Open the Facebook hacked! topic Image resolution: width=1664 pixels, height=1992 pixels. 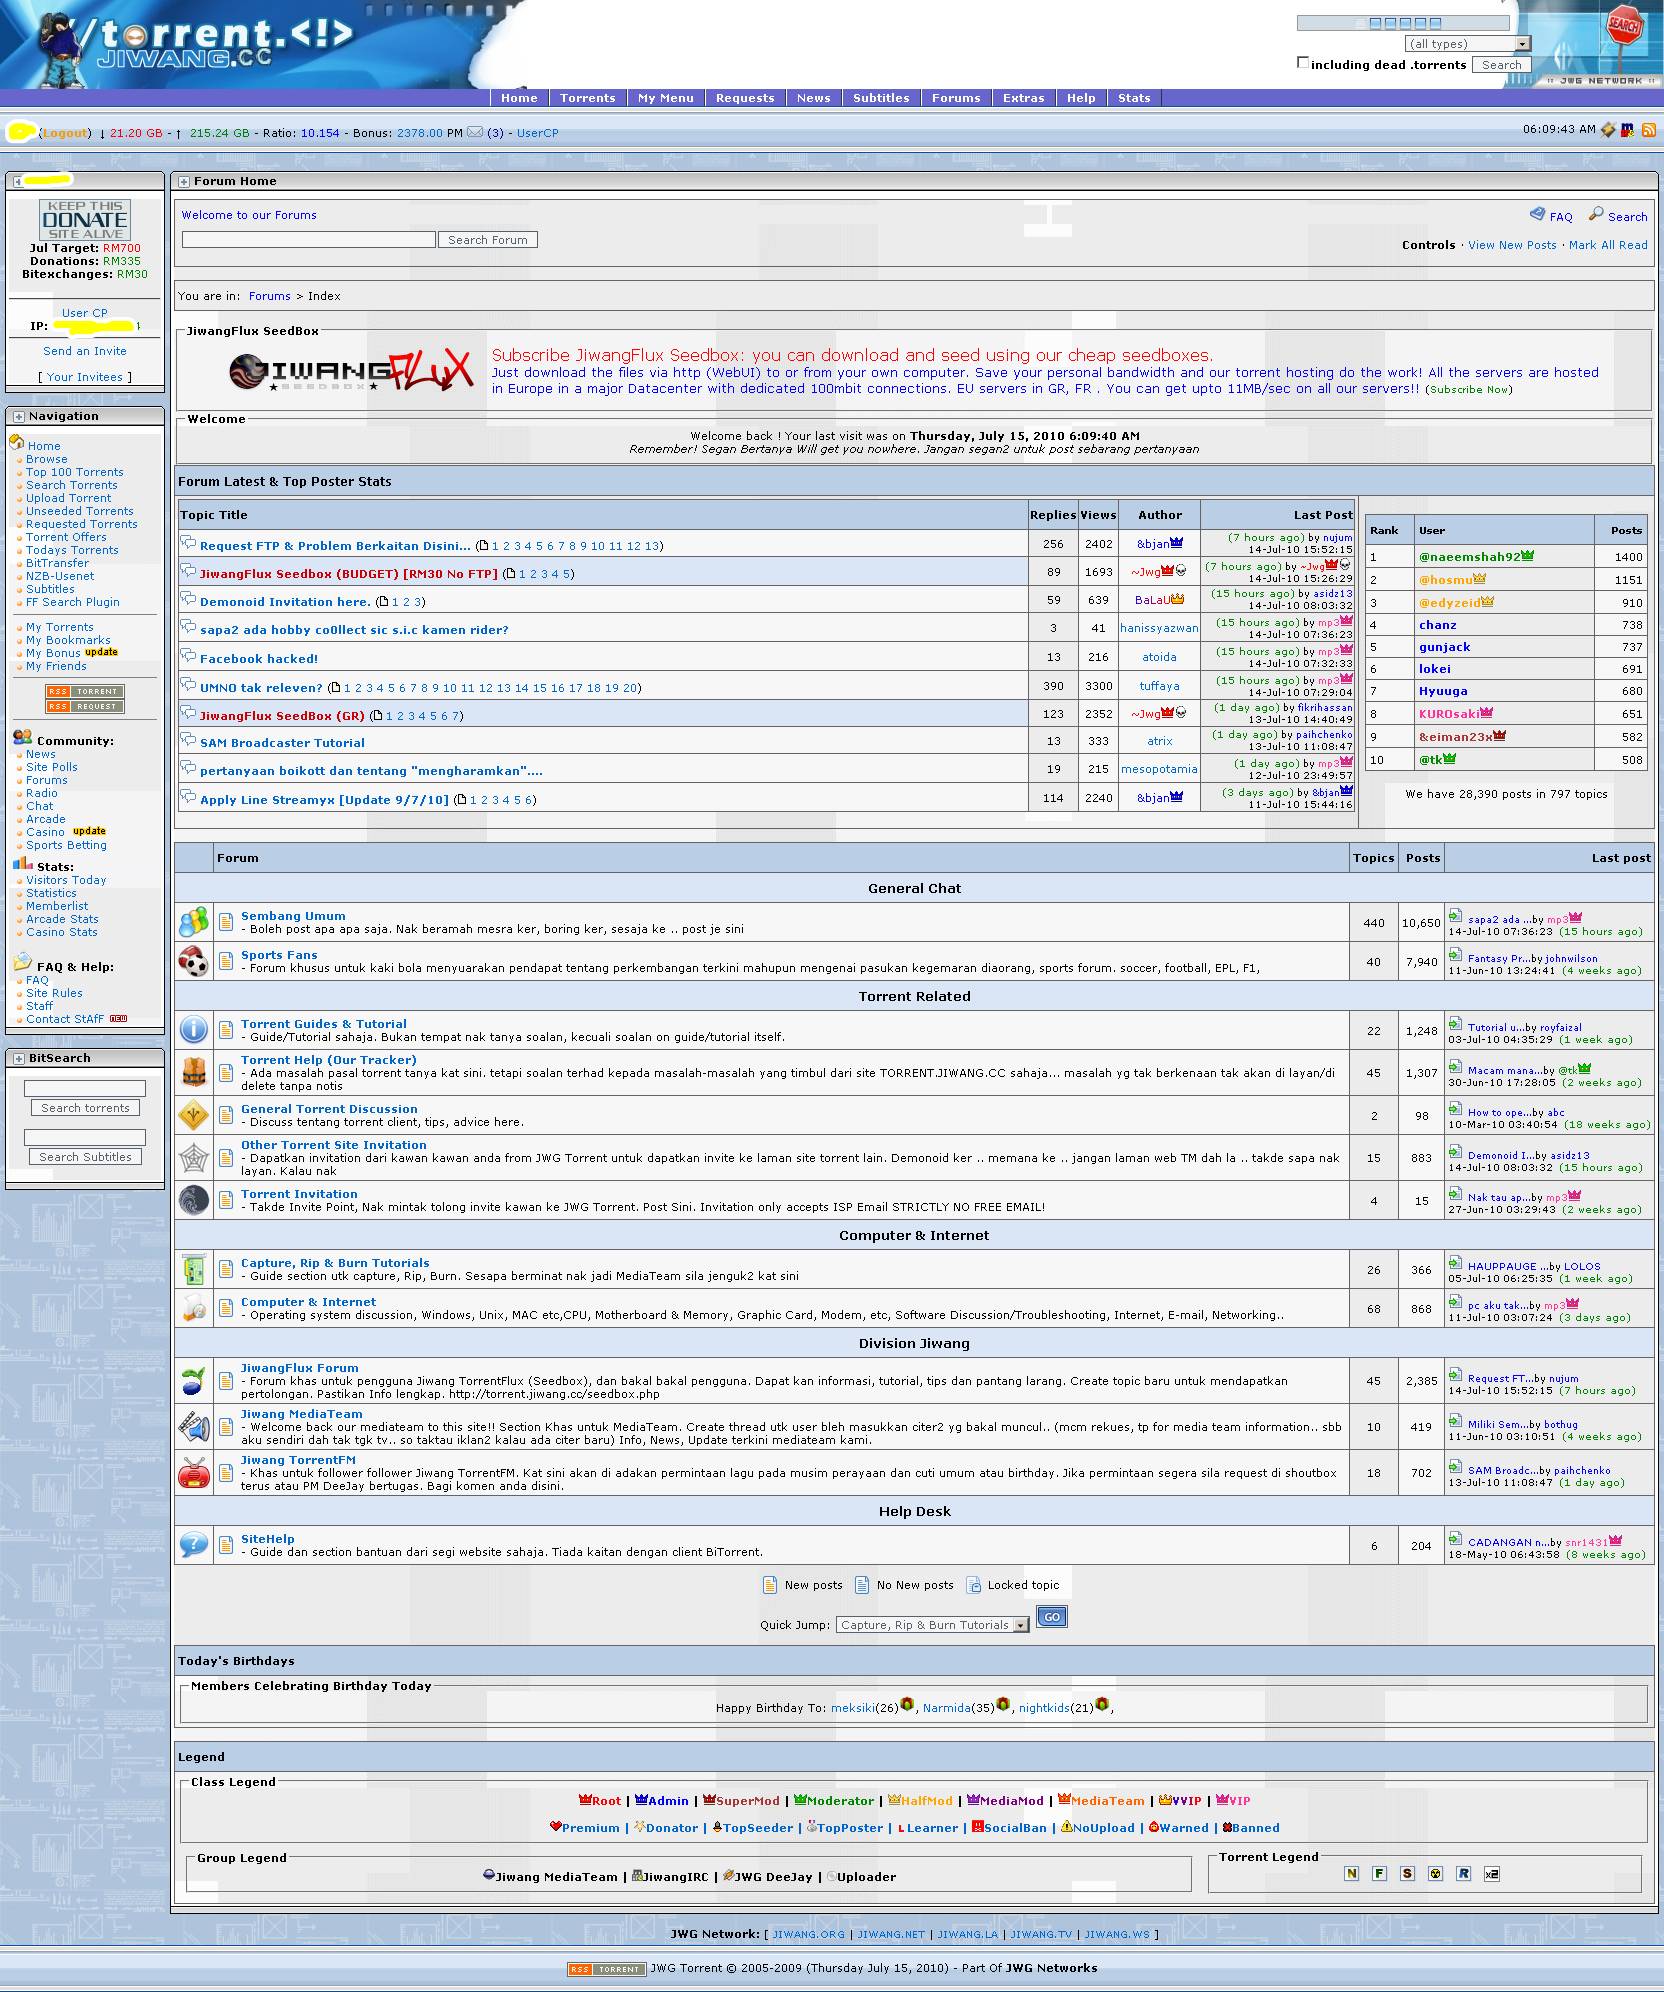pyautogui.click(x=259, y=659)
